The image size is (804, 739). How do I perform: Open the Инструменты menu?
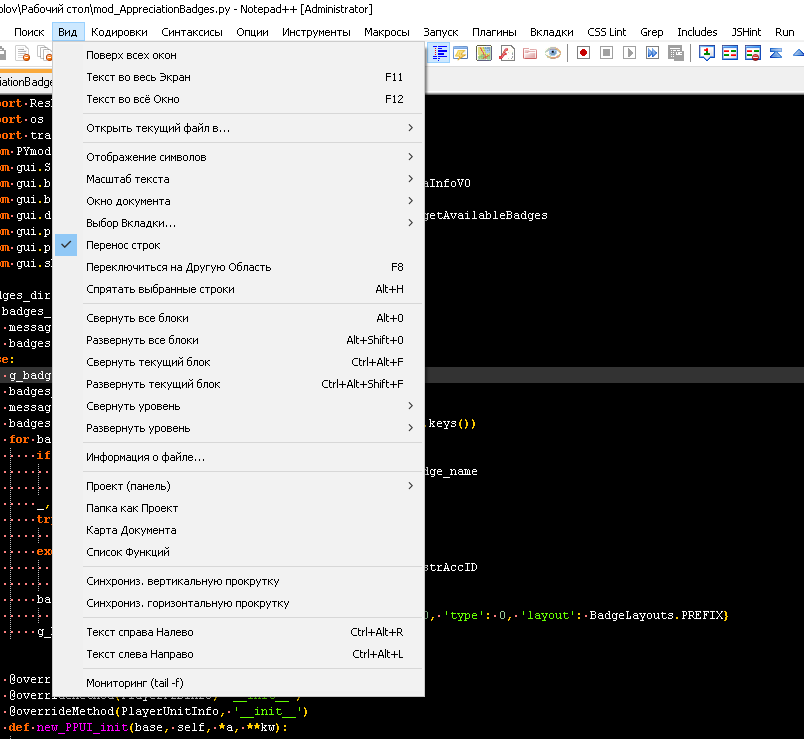pos(316,32)
